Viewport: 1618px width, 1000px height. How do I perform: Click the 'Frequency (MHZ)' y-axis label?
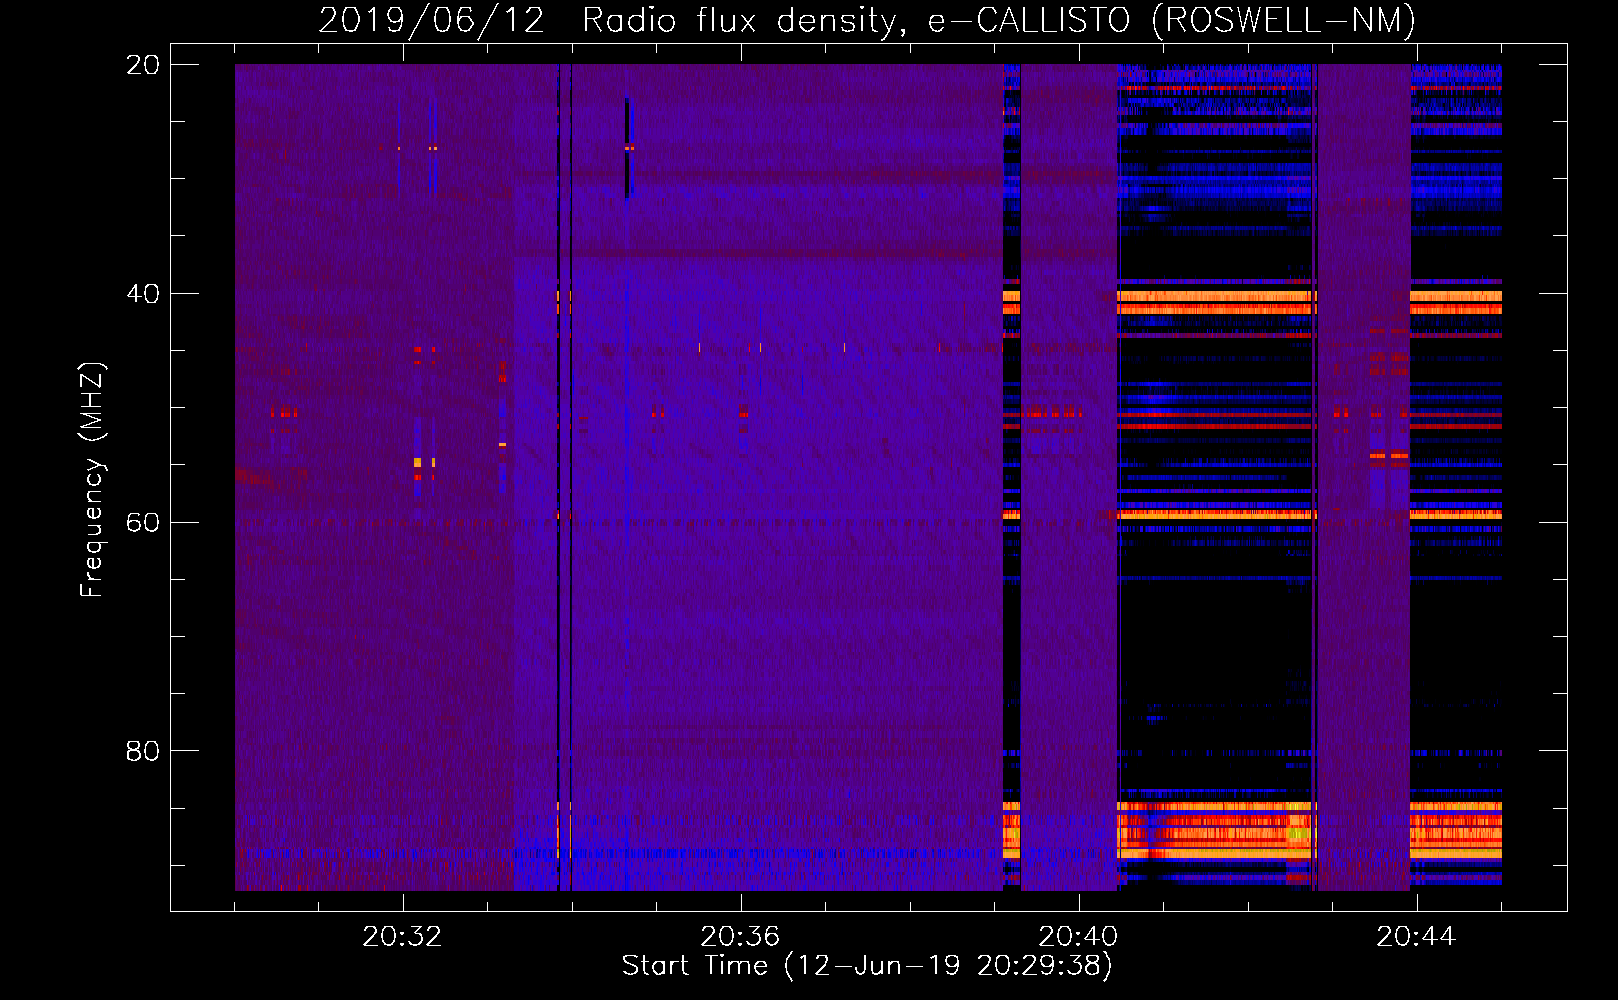[92, 480]
